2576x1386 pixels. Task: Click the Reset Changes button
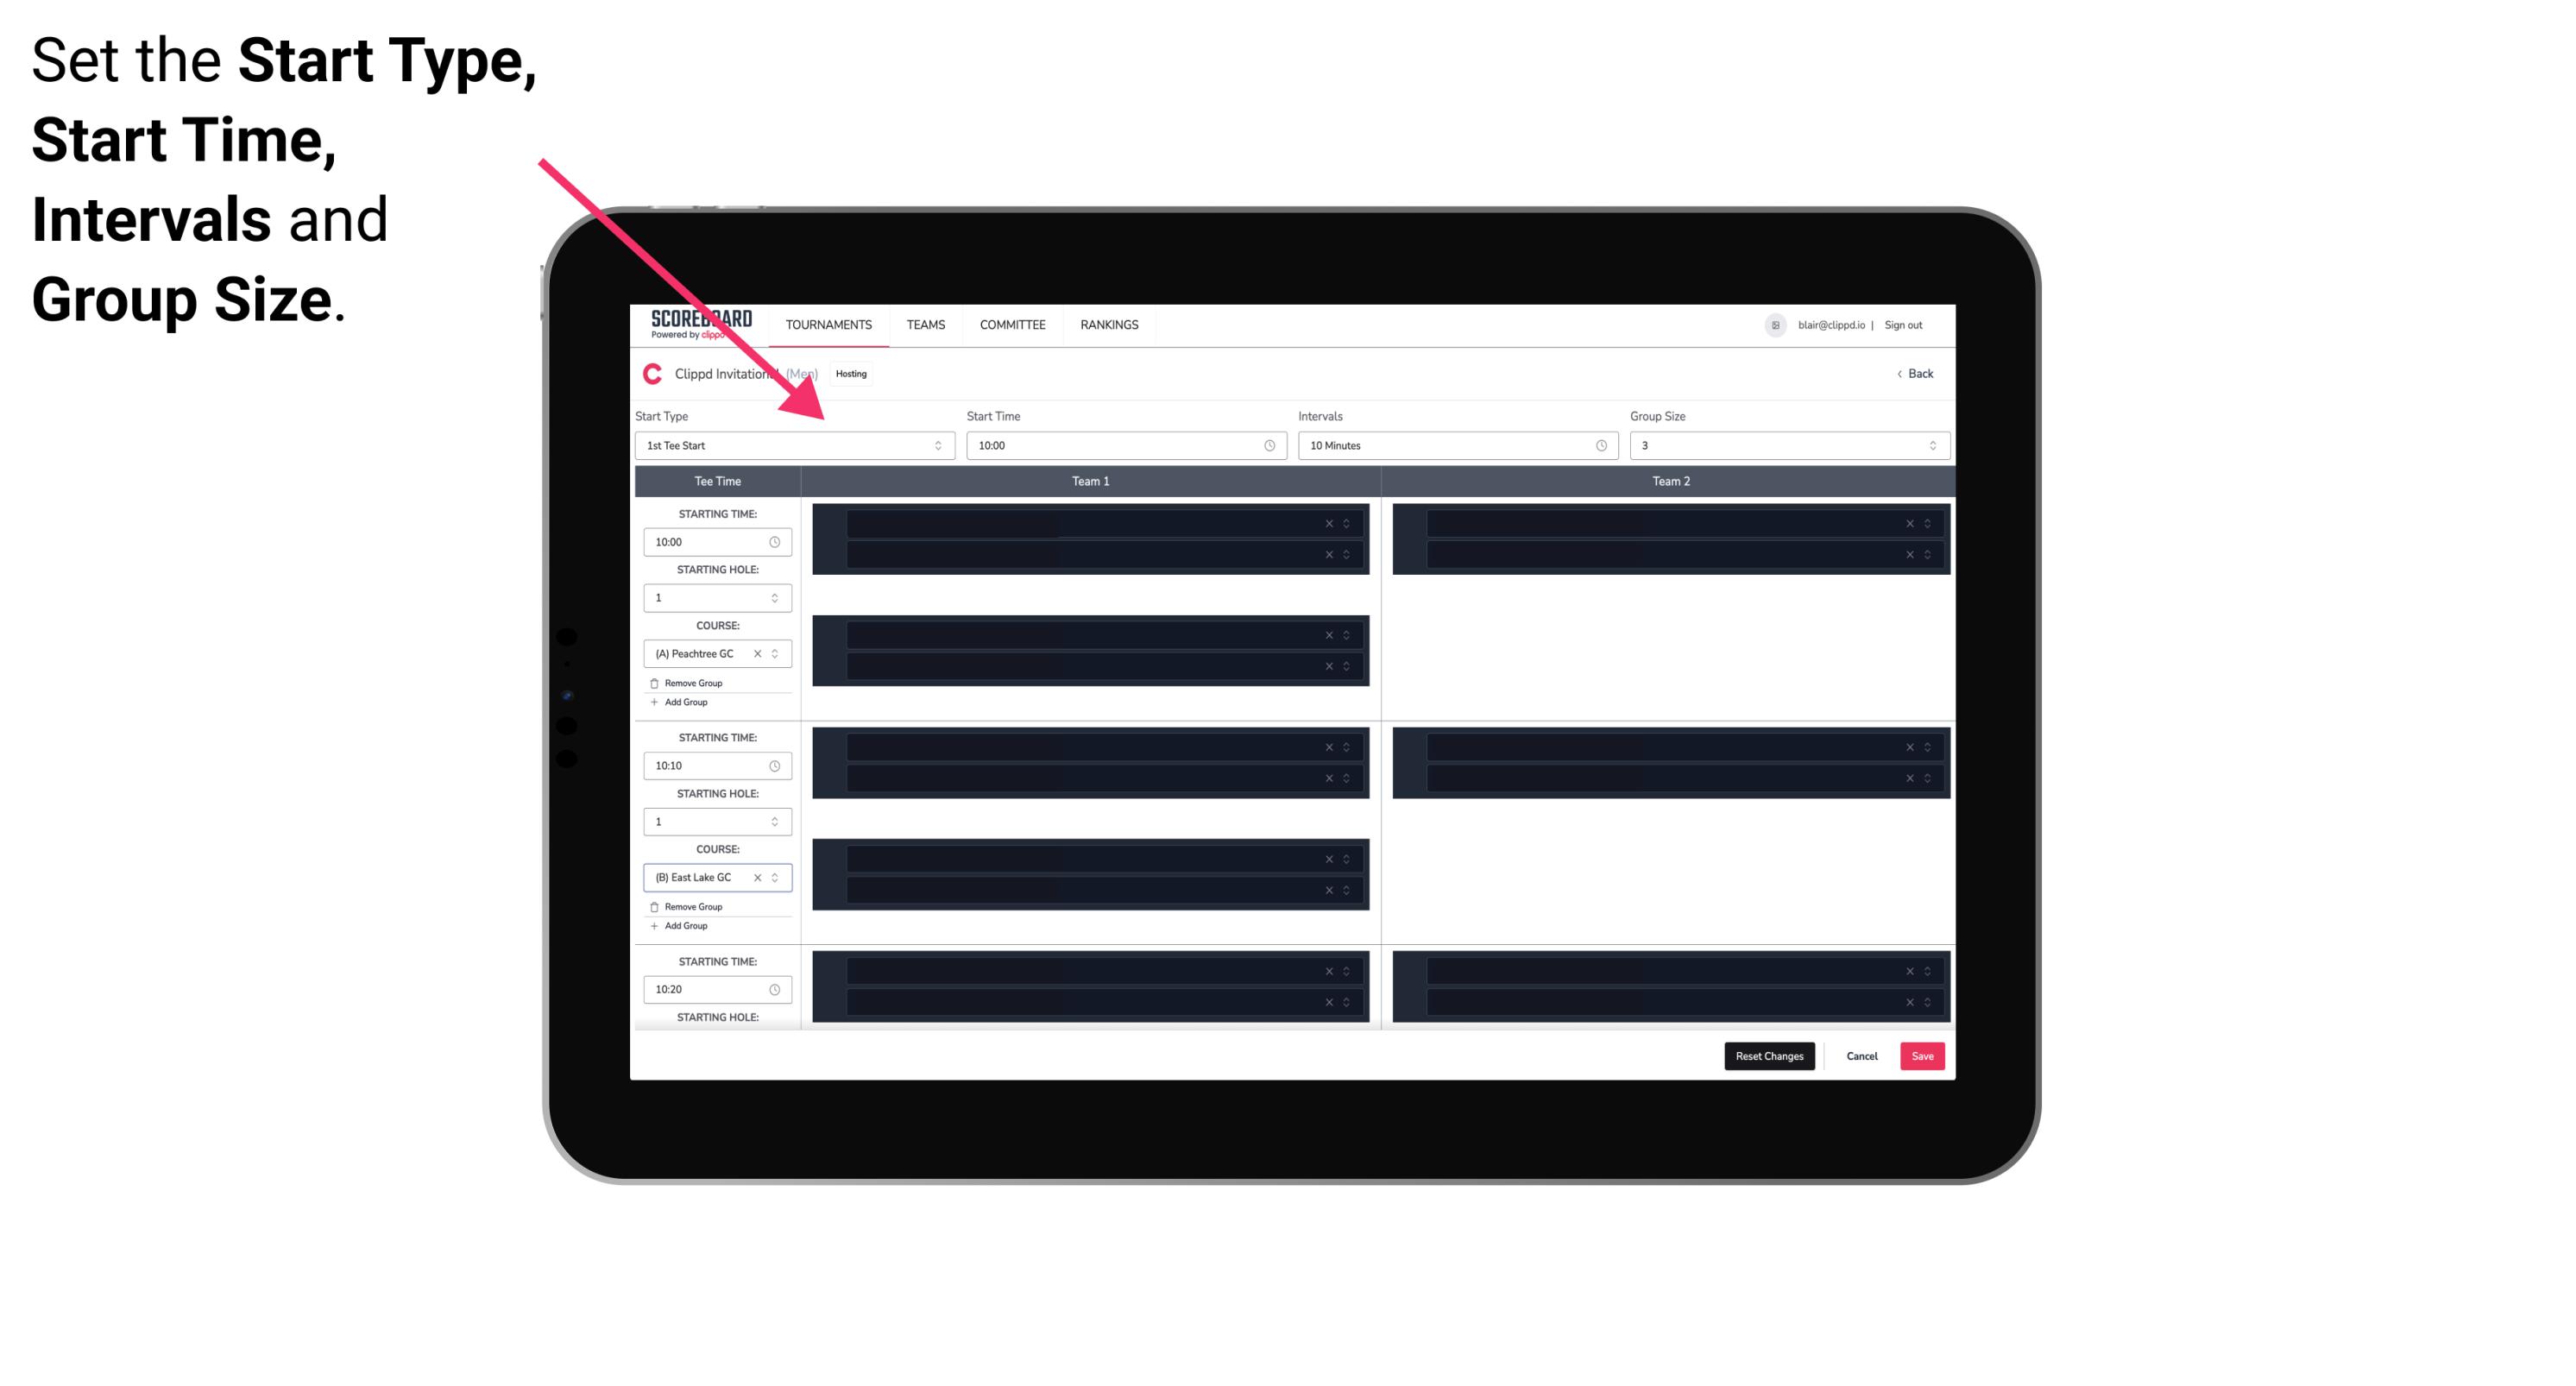click(x=1771, y=1055)
